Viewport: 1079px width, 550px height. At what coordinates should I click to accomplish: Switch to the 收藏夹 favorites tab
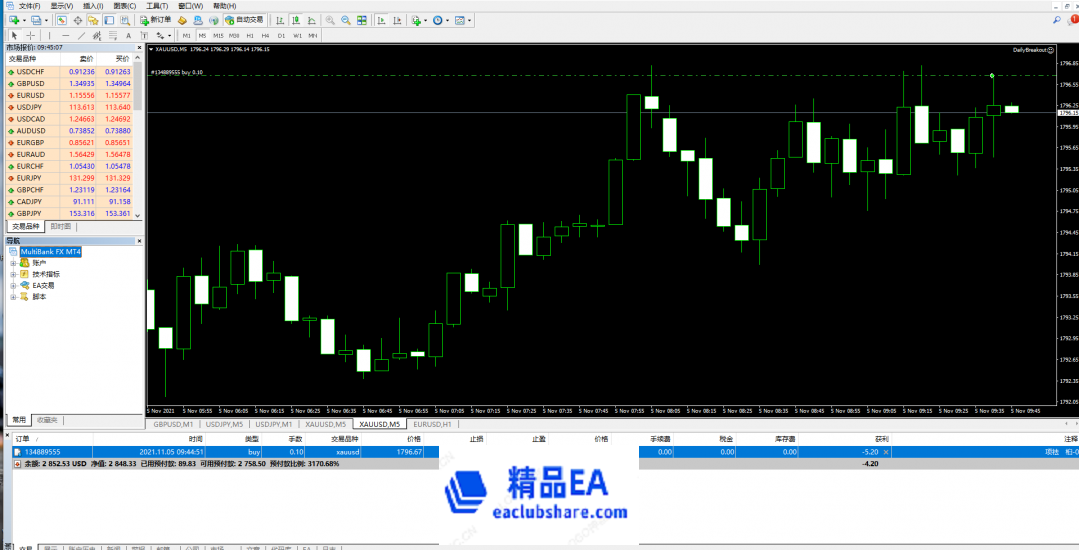coord(47,419)
